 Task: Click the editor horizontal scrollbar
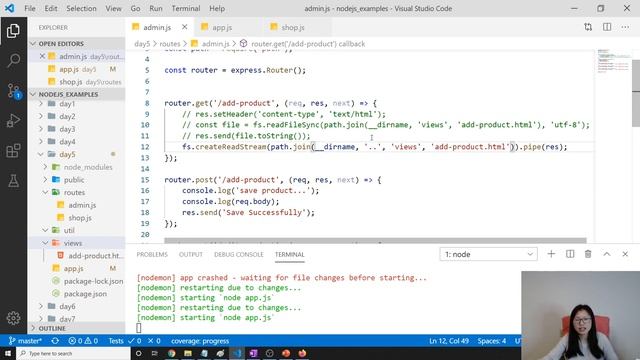(x=375, y=241)
